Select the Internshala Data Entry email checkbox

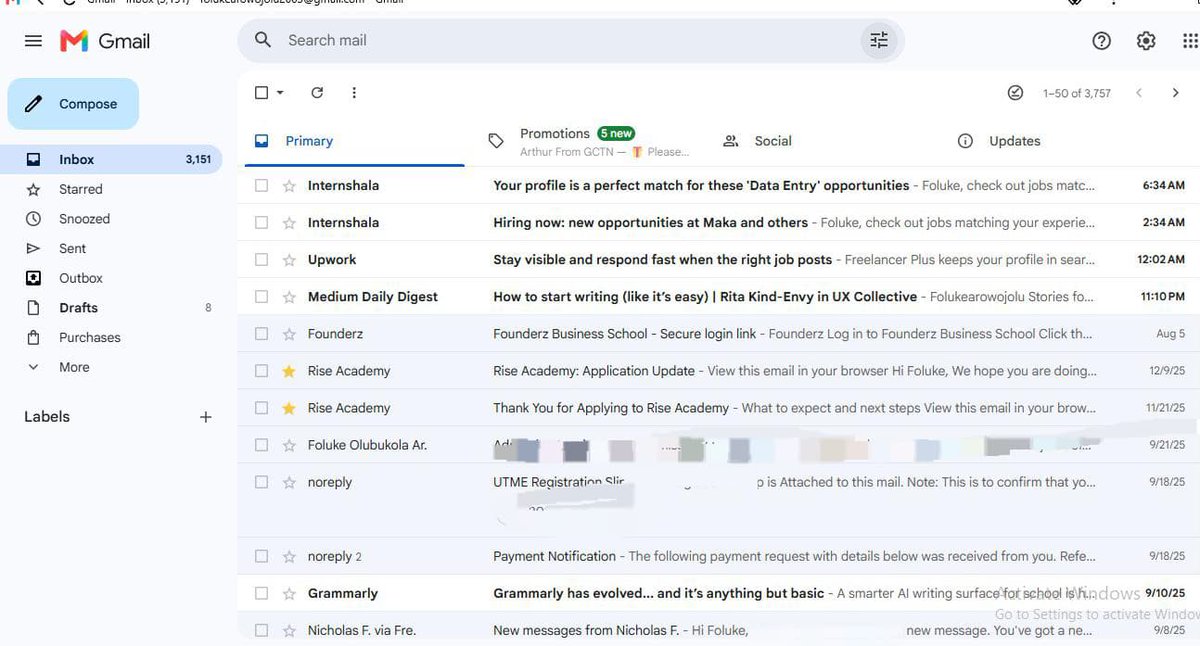261,186
